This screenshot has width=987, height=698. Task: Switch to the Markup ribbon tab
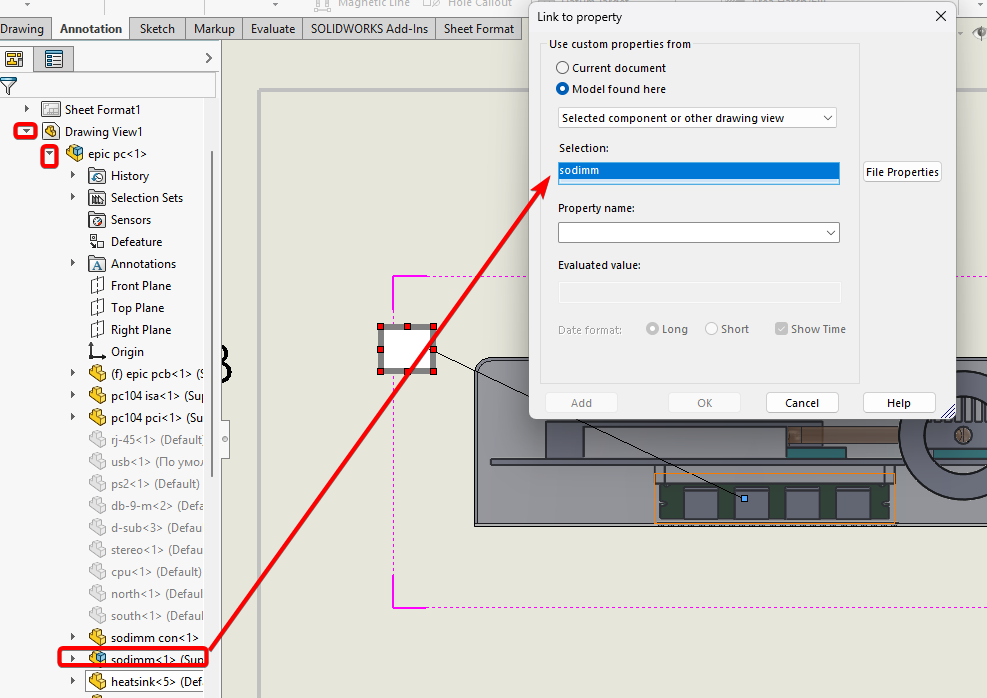tap(214, 29)
